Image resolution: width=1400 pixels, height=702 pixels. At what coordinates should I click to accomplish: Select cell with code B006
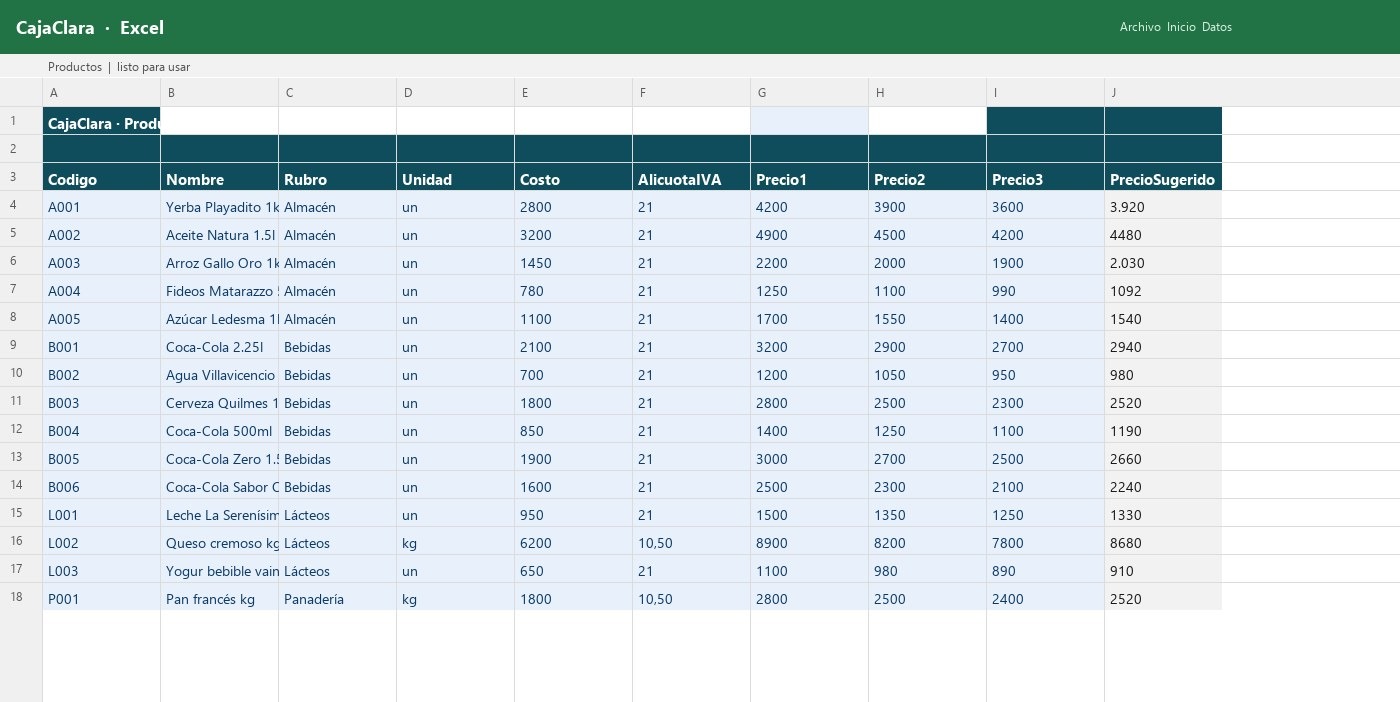(101, 485)
